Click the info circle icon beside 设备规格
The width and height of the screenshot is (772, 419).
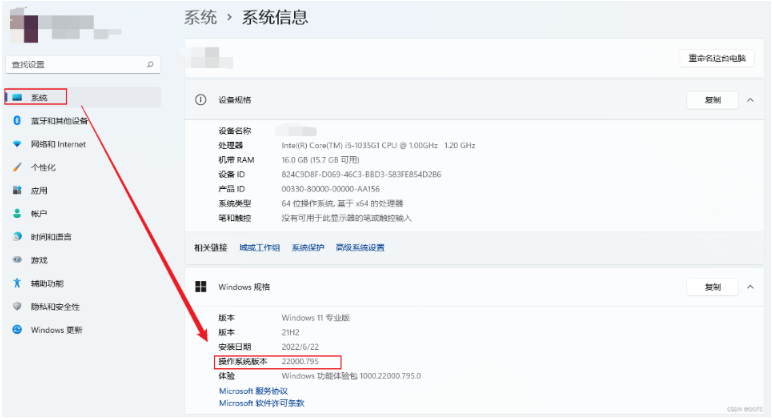(x=200, y=100)
